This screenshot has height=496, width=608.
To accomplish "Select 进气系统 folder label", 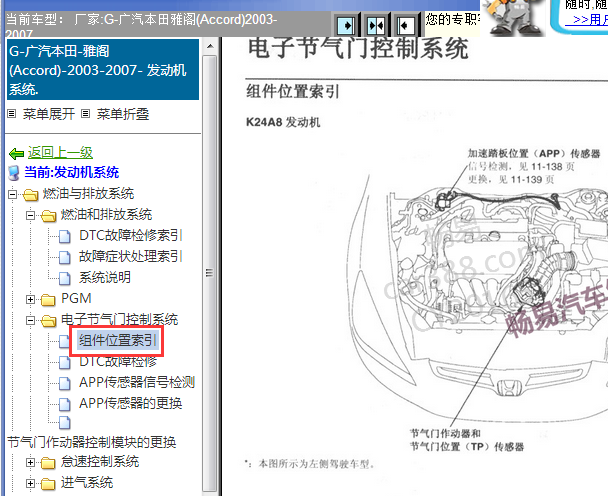I will pos(87,483).
